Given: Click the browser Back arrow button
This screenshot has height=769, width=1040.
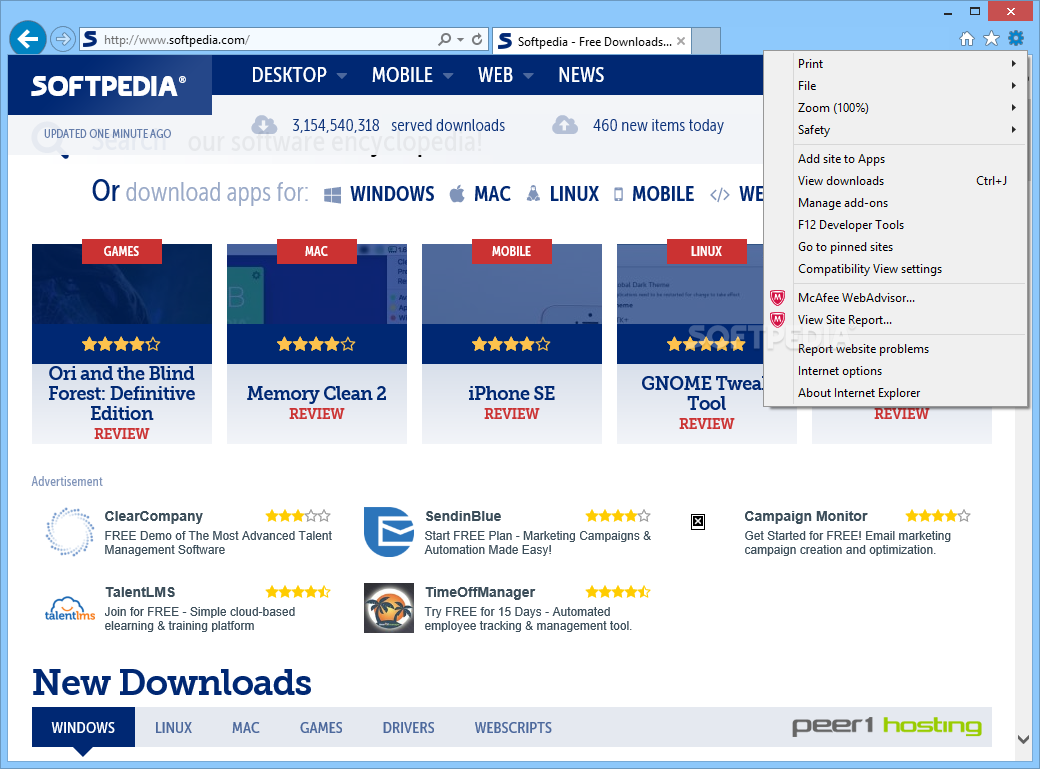Looking at the screenshot, I should tap(28, 39).
